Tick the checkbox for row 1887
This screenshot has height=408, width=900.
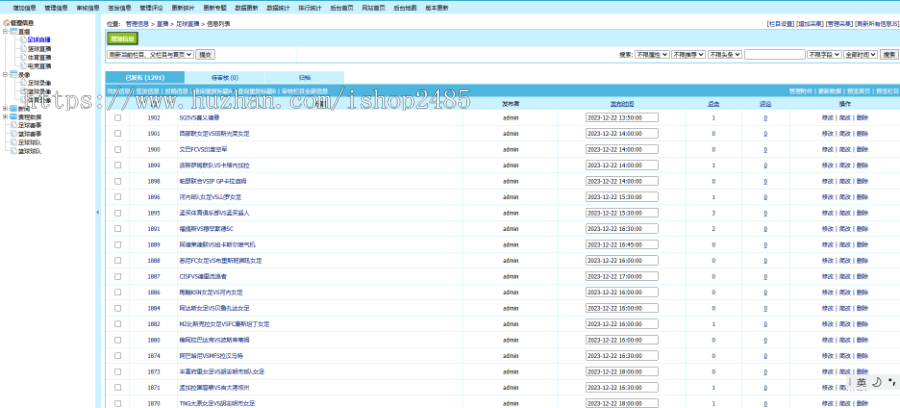(x=118, y=276)
